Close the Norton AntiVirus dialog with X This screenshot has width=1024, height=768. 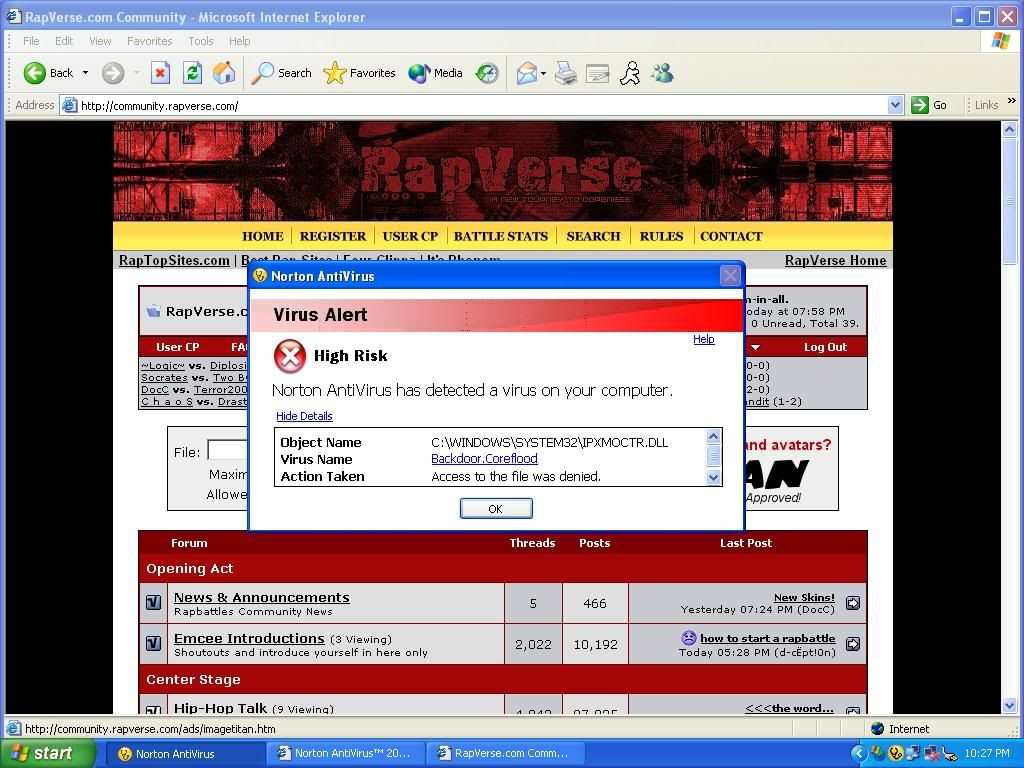point(729,276)
